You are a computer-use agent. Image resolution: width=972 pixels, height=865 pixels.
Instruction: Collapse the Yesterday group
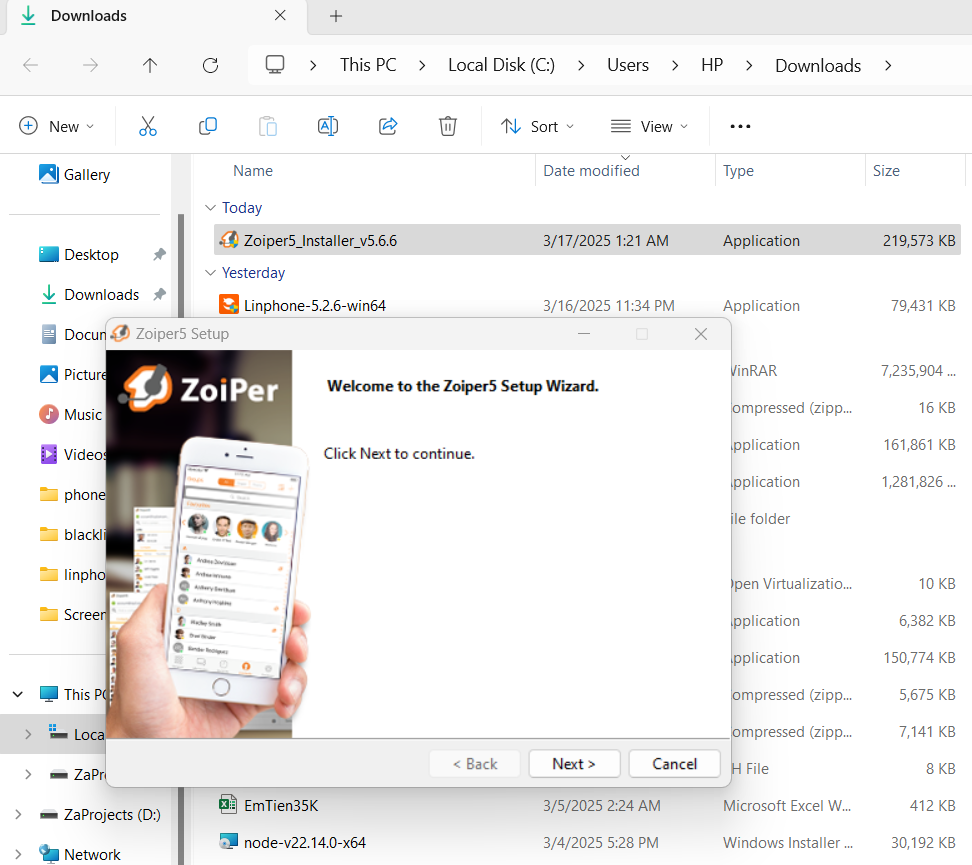pyautogui.click(x=210, y=273)
